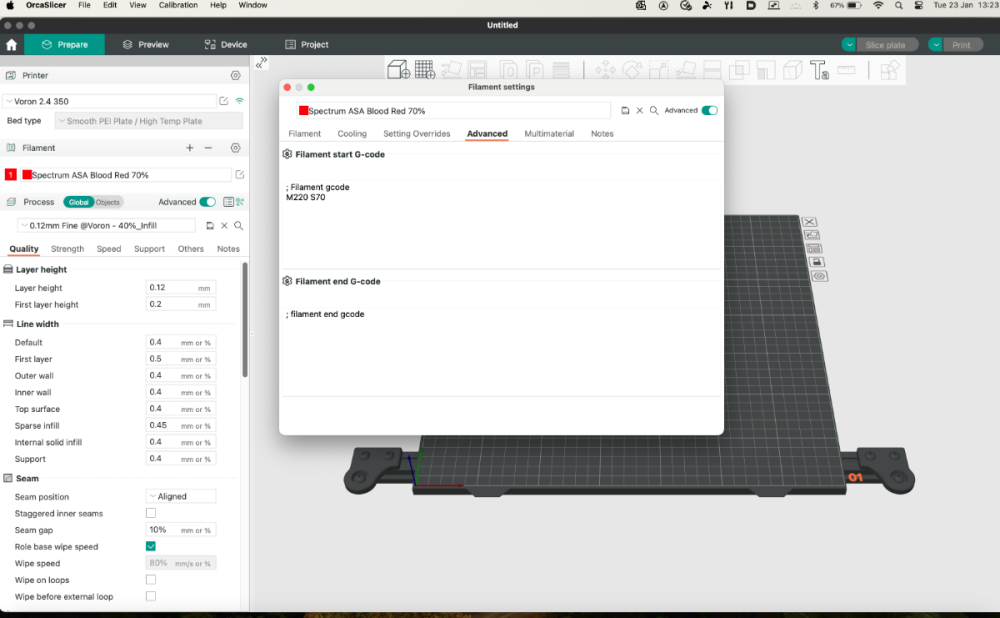Select the Seam painting tool

tap(792, 70)
